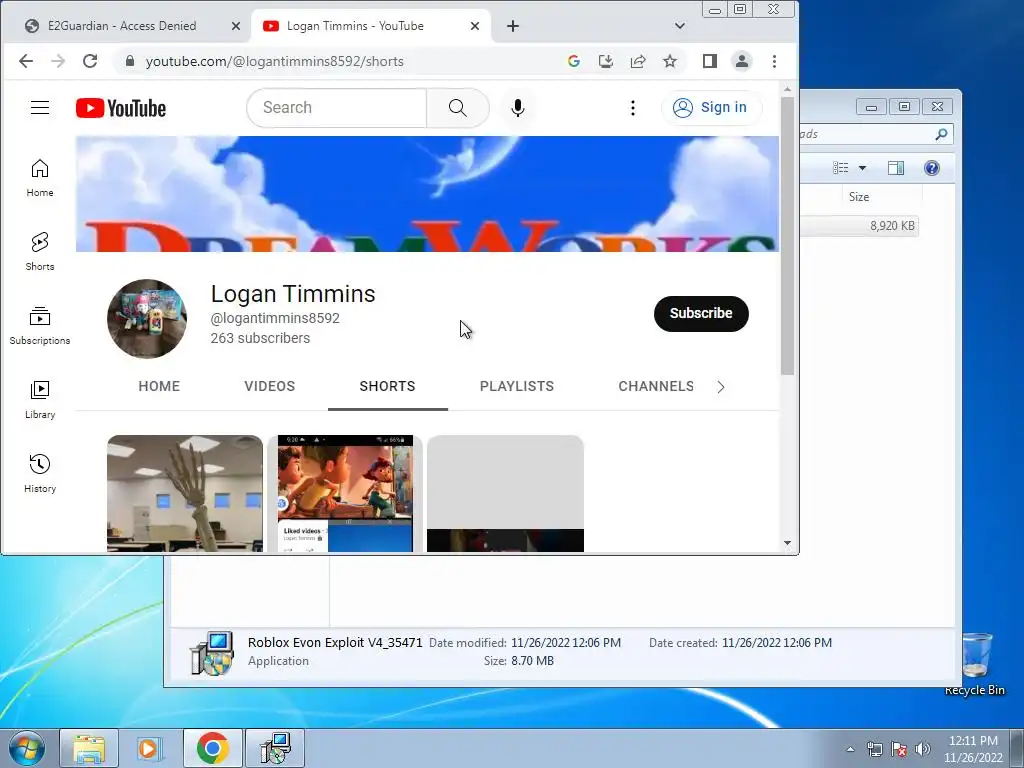
Task: Close the Logan Timmins YouTube tab
Action: (x=475, y=26)
